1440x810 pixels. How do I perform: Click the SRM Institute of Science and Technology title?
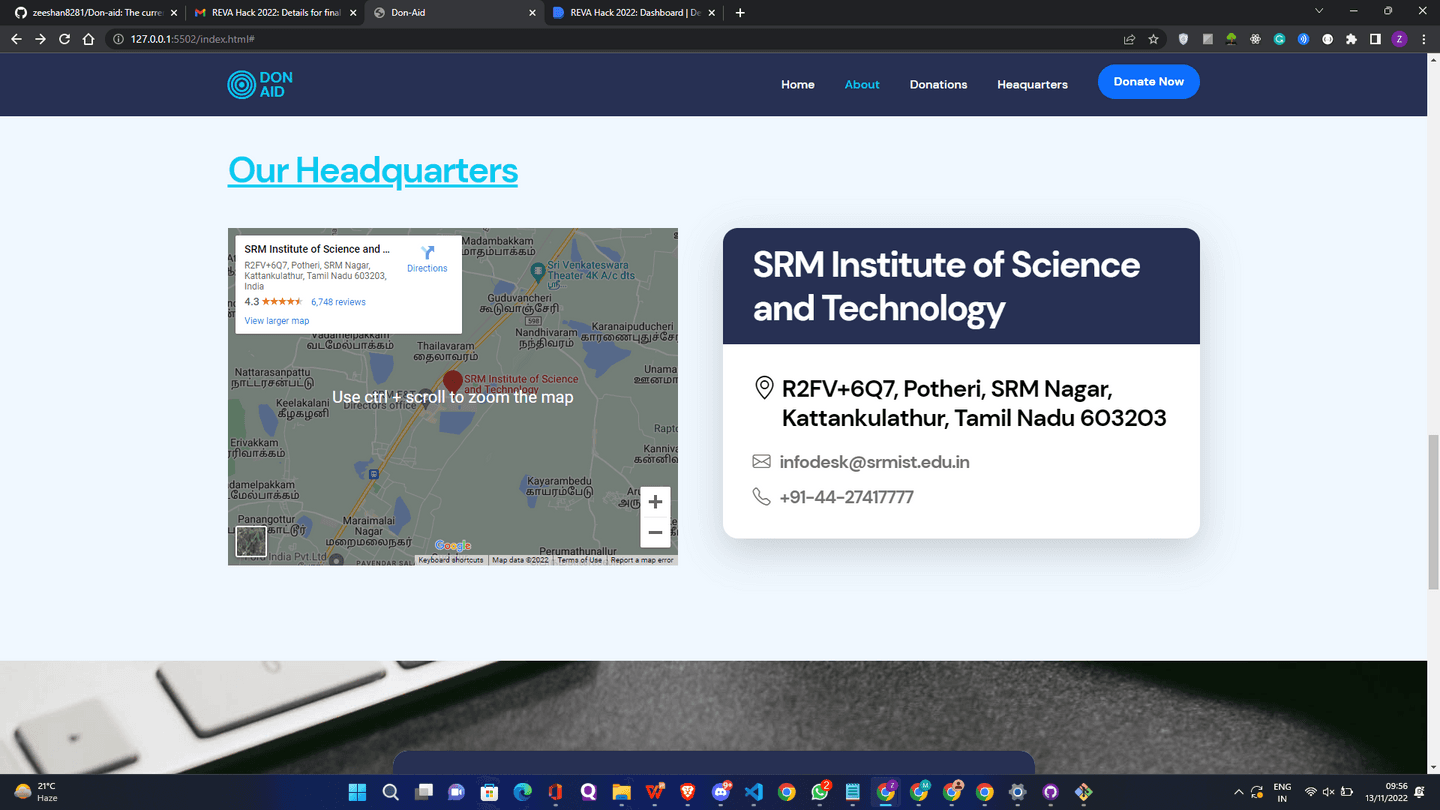pos(946,286)
